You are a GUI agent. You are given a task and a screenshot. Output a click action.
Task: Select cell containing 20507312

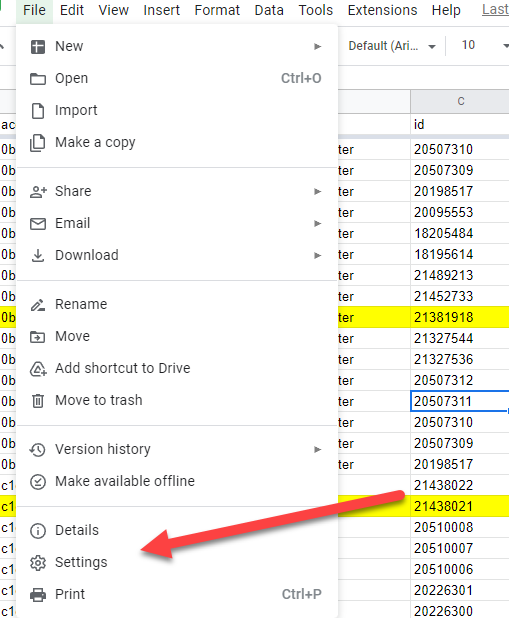[460, 380]
